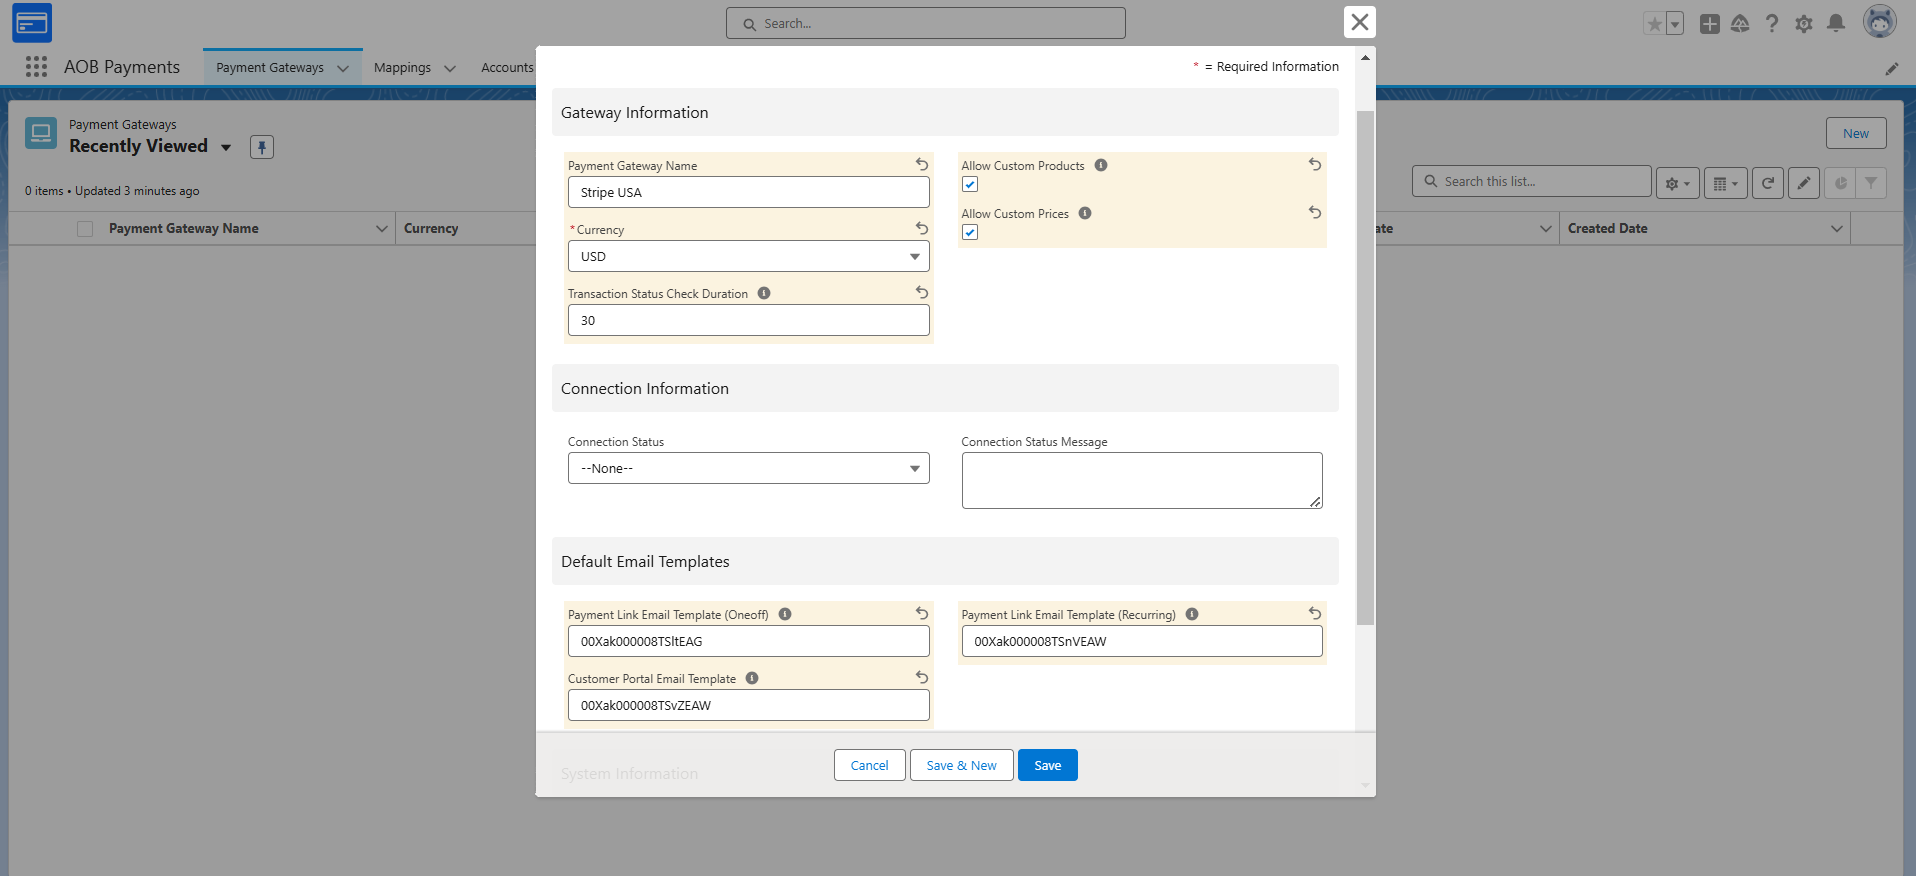Click the Payment Gateway Name input field

tap(749, 192)
